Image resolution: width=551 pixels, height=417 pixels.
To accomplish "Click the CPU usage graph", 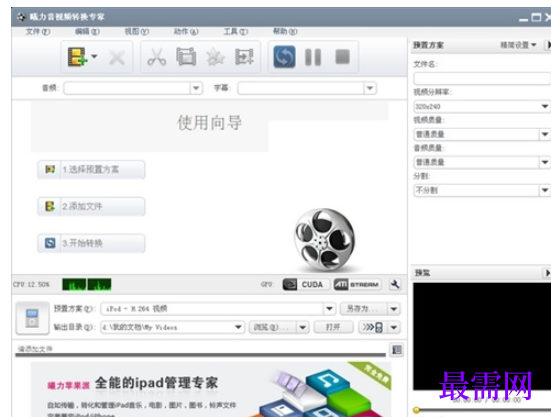I will point(87,284).
